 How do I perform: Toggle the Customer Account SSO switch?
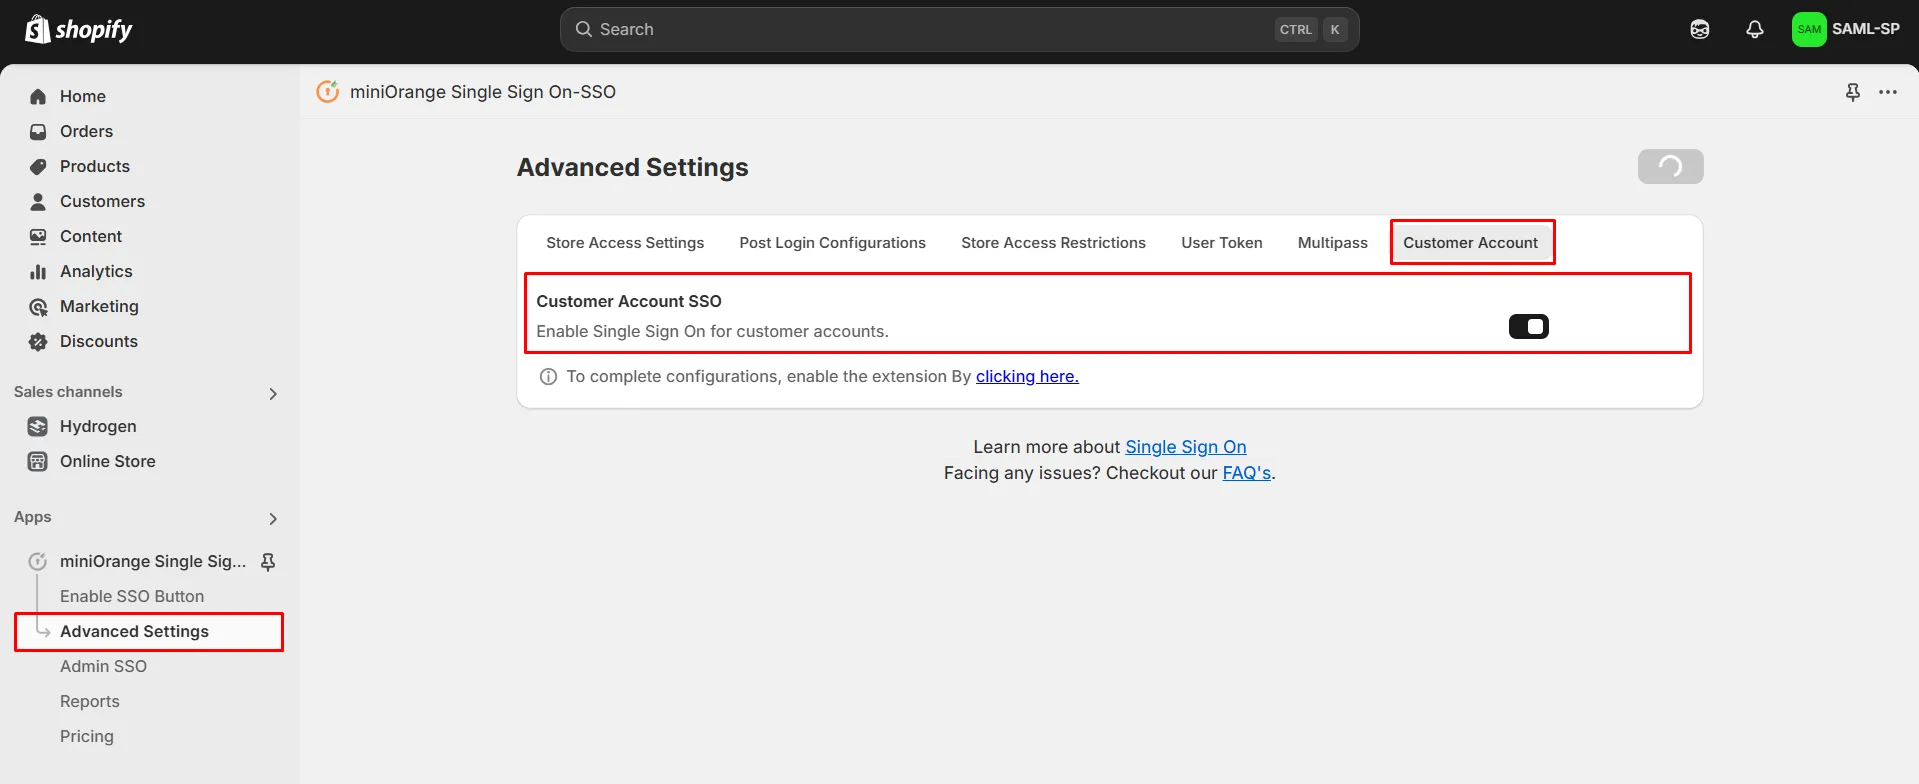(1529, 327)
